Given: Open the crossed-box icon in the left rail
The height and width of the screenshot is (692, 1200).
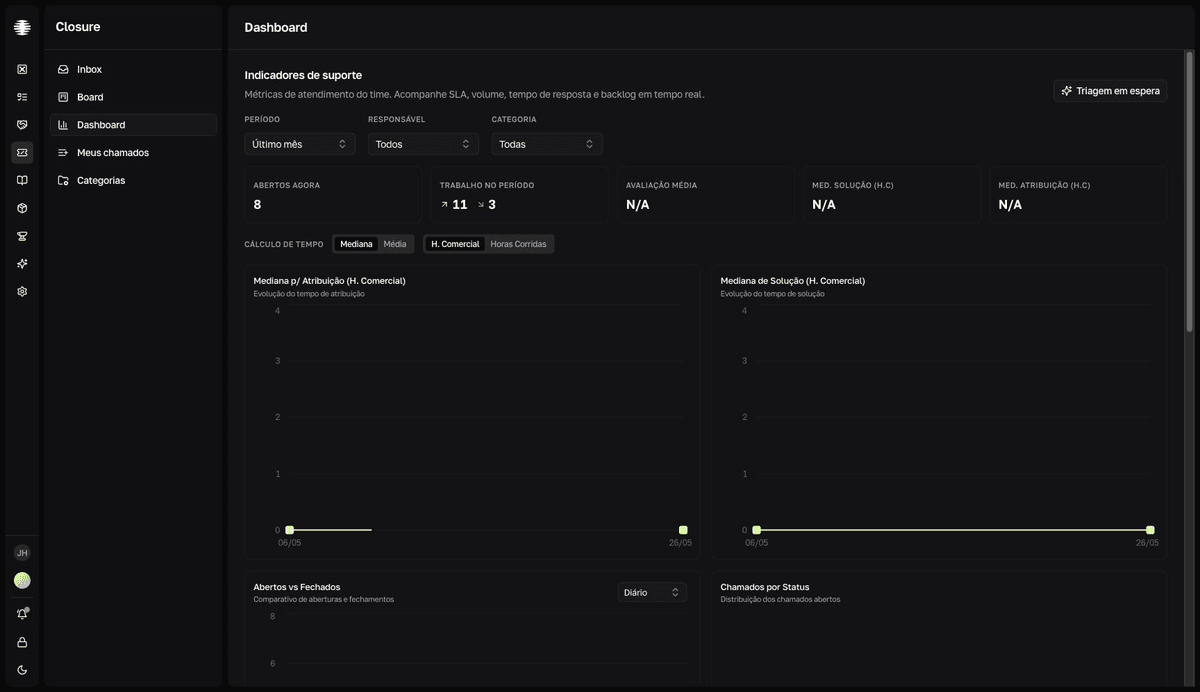Looking at the screenshot, I should click(x=22, y=69).
